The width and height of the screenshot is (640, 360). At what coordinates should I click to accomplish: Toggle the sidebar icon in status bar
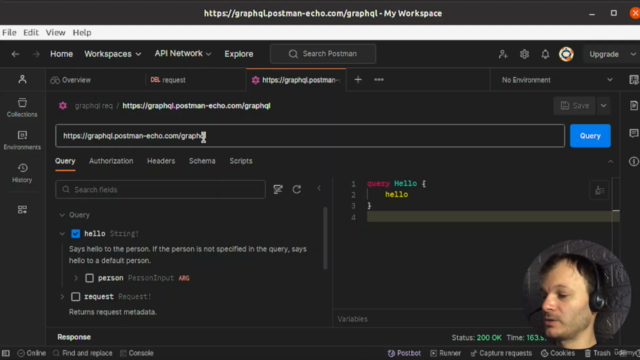click(x=6, y=353)
